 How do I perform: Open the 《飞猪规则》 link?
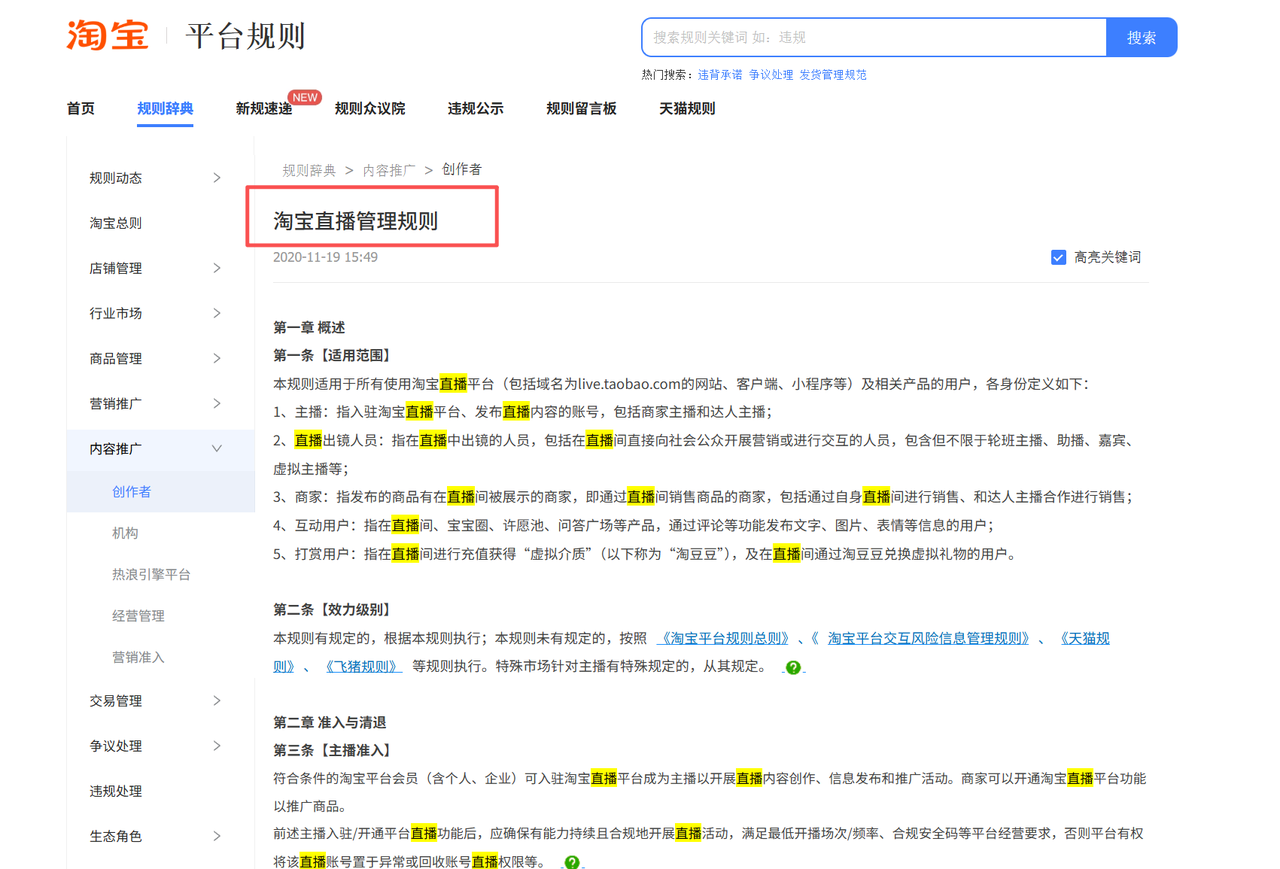click(x=362, y=666)
